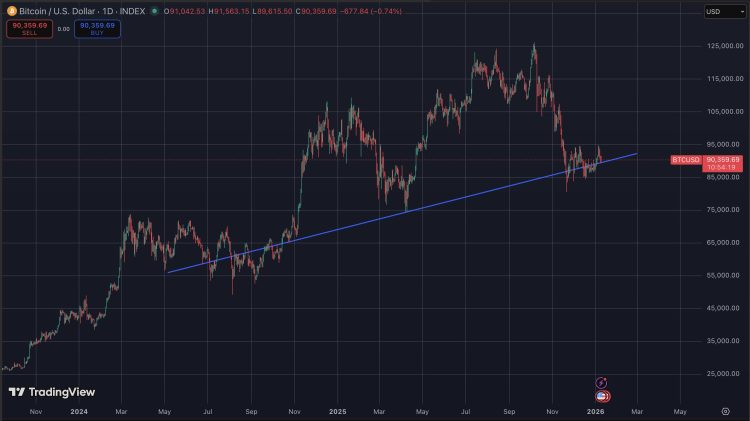Click the 2024 time axis label
The image size is (750, 421).
click(x=79, y=411)
